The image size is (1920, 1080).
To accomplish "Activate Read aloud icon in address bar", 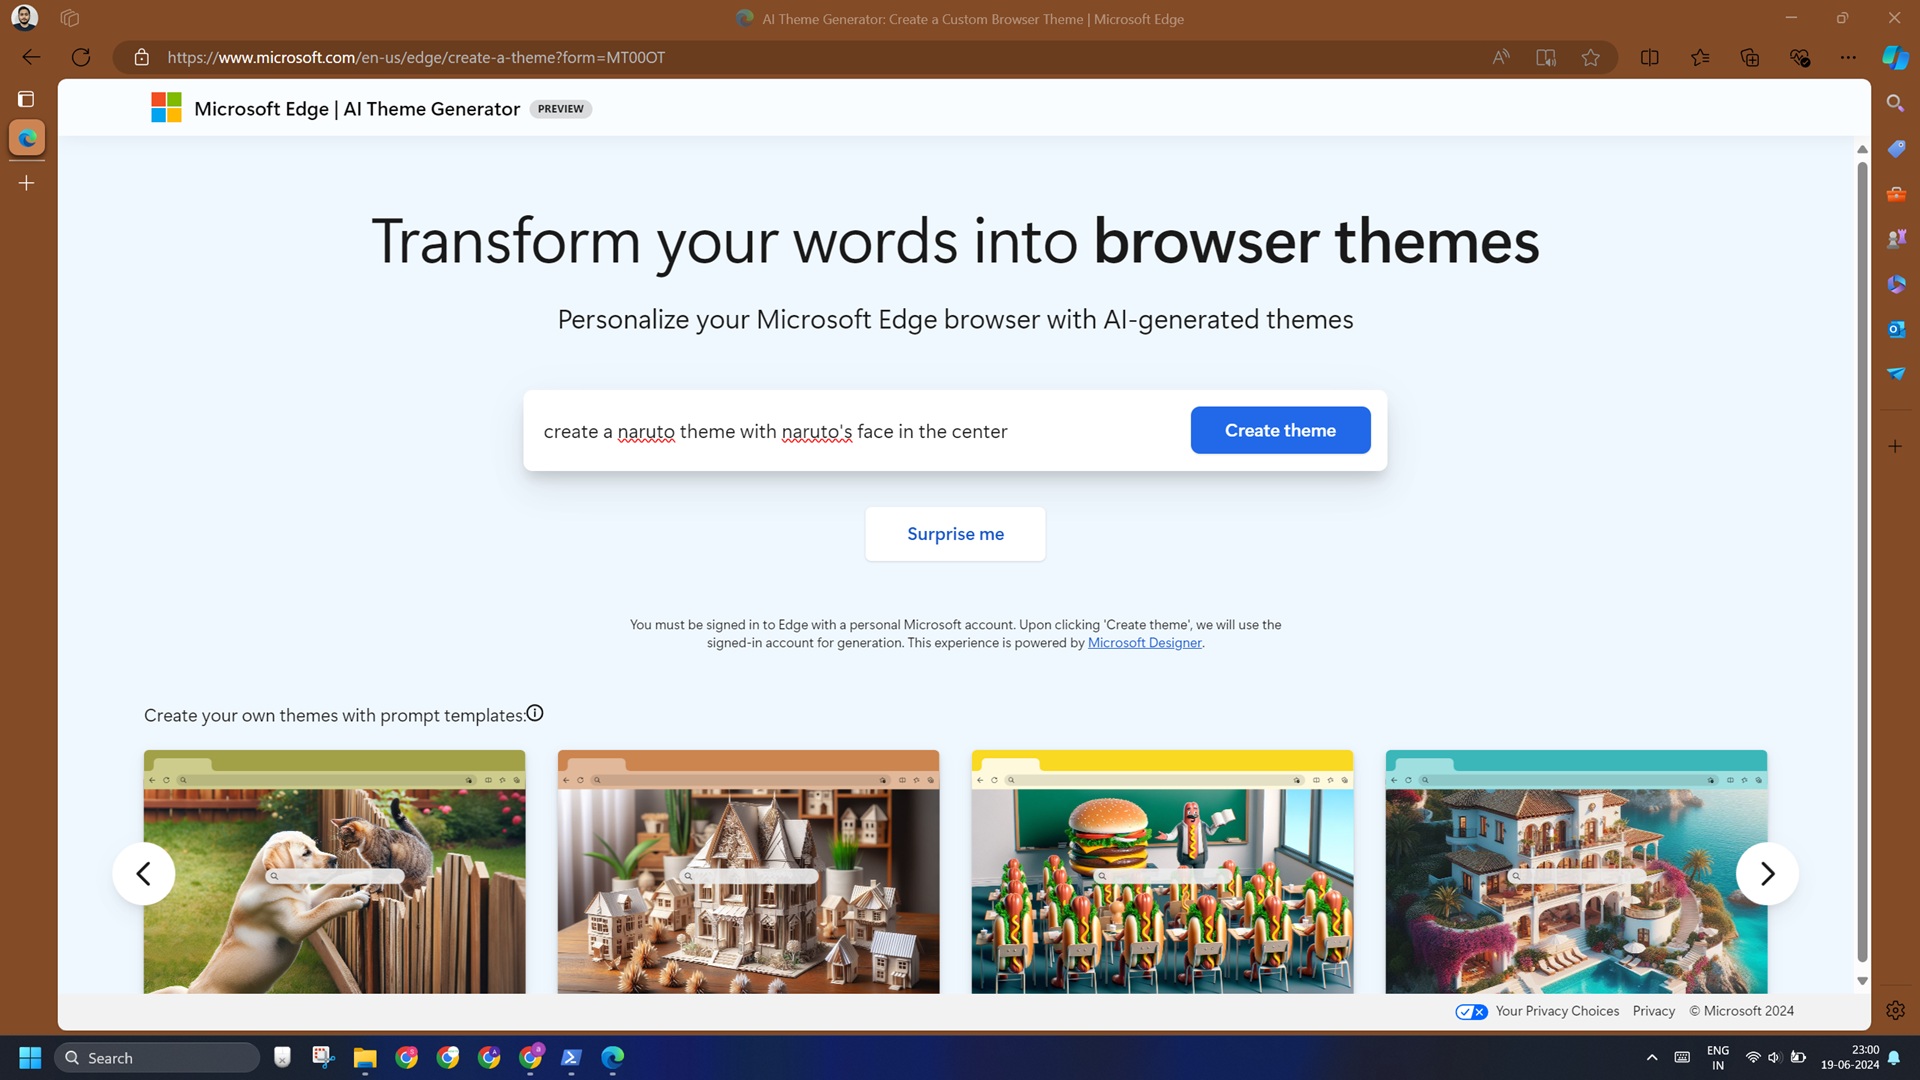I will point(1501,57).
